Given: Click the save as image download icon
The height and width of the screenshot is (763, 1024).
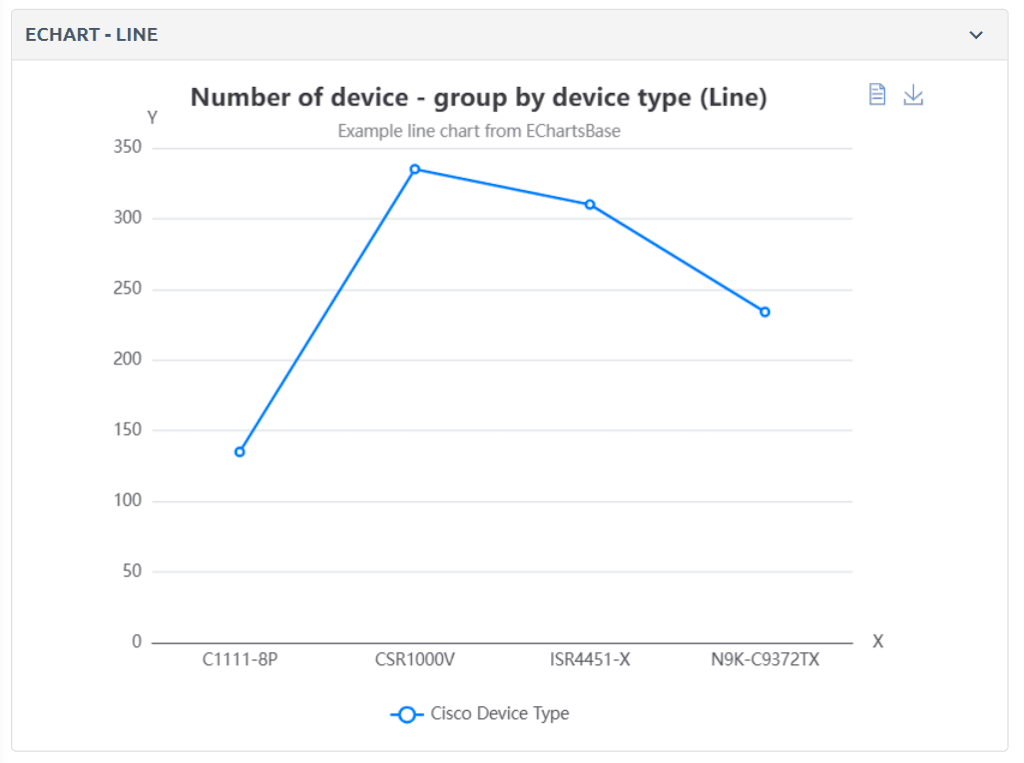Looking at the screenshot, I should tap(913, 95).
